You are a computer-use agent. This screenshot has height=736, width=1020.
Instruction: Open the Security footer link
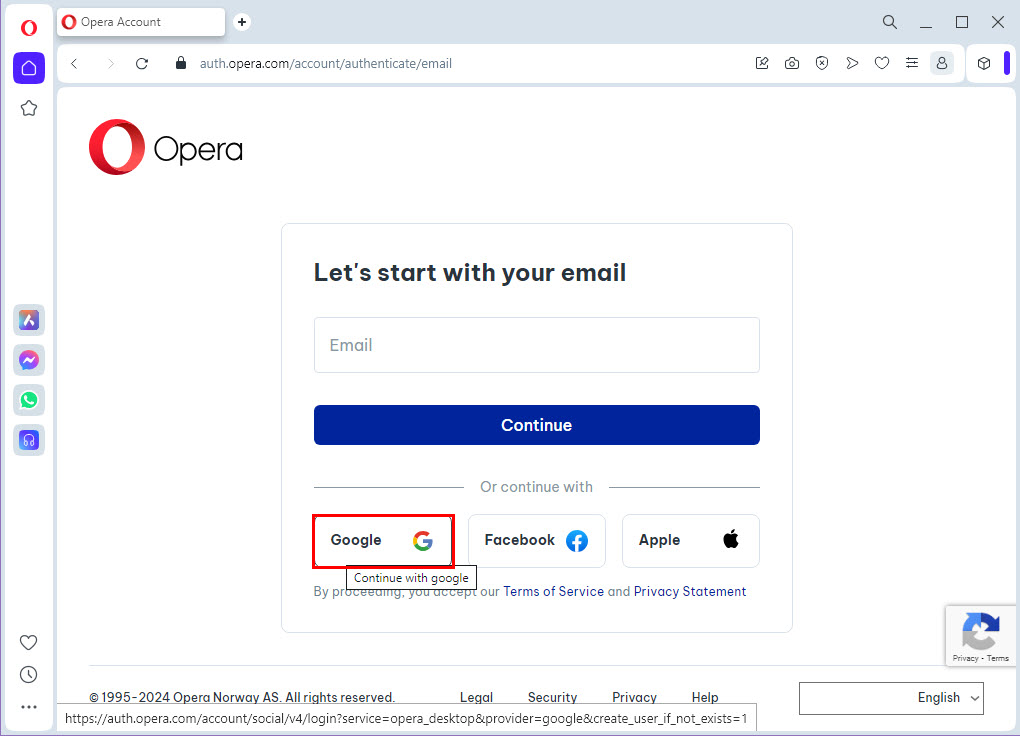click(x=552, y=697)
